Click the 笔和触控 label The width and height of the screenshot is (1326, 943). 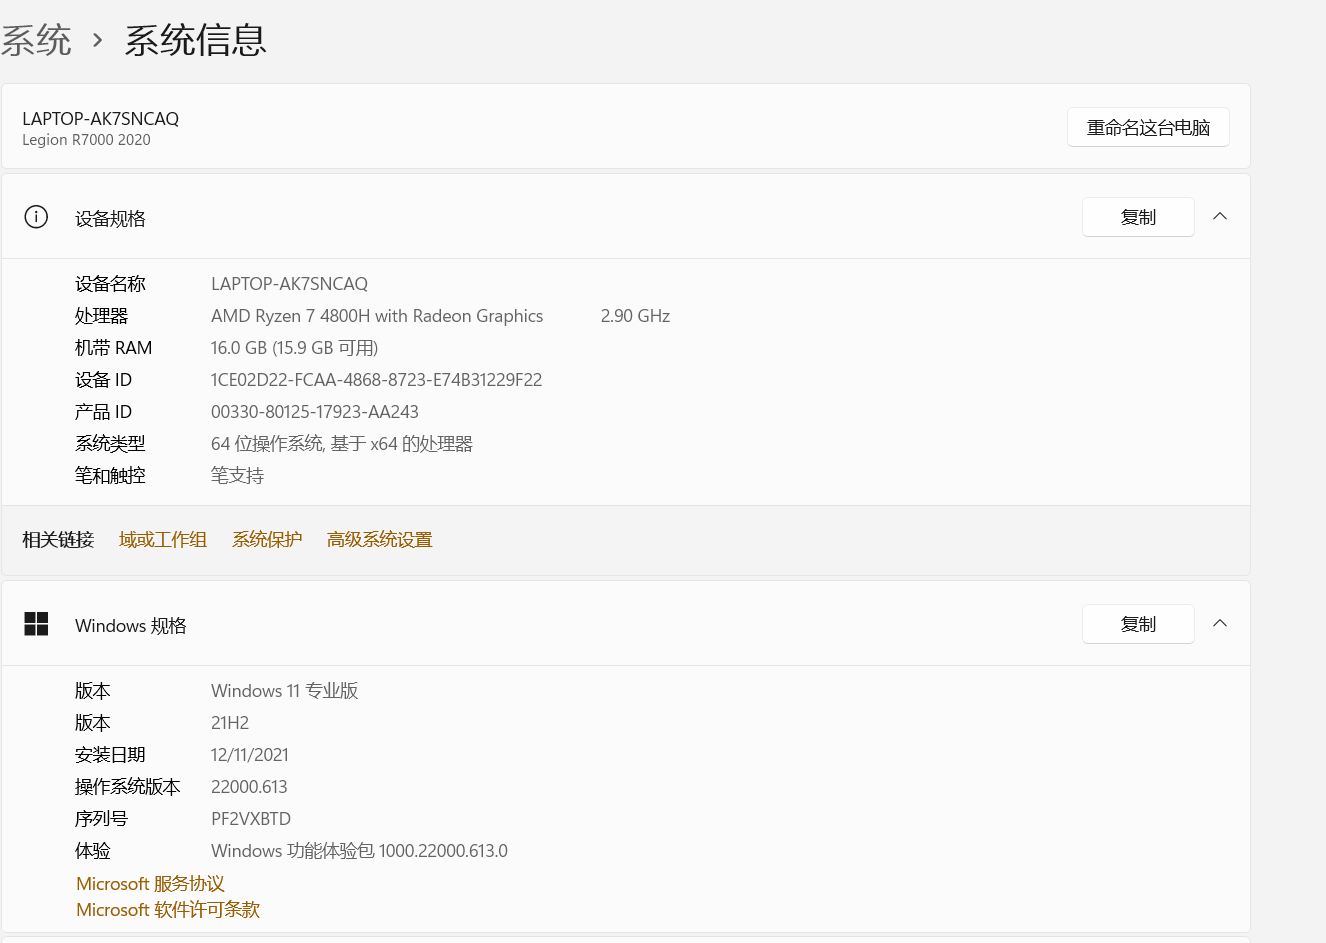[x=110, y=476]
